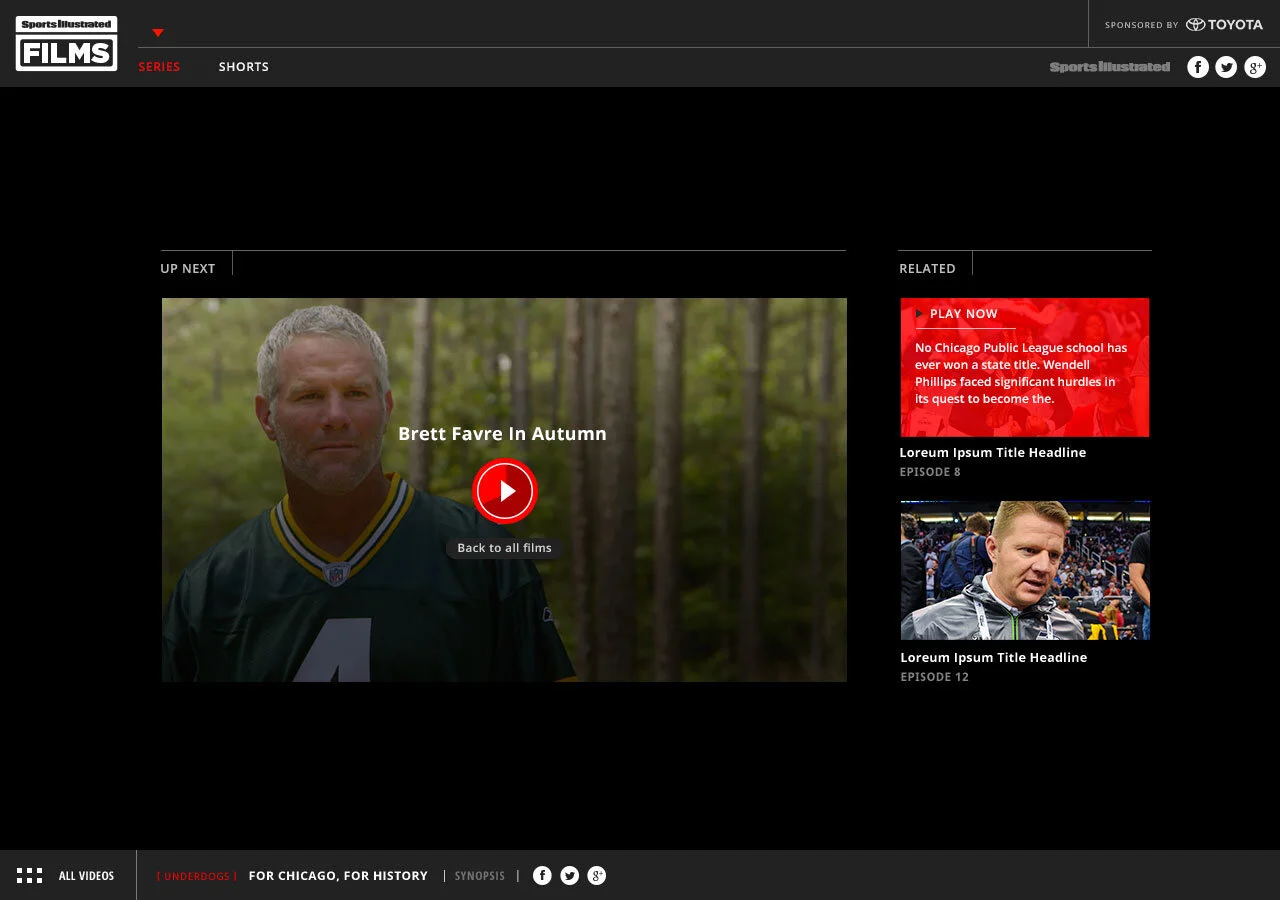
Task: Open the Underdogs series label
Action: coord(197,876)
